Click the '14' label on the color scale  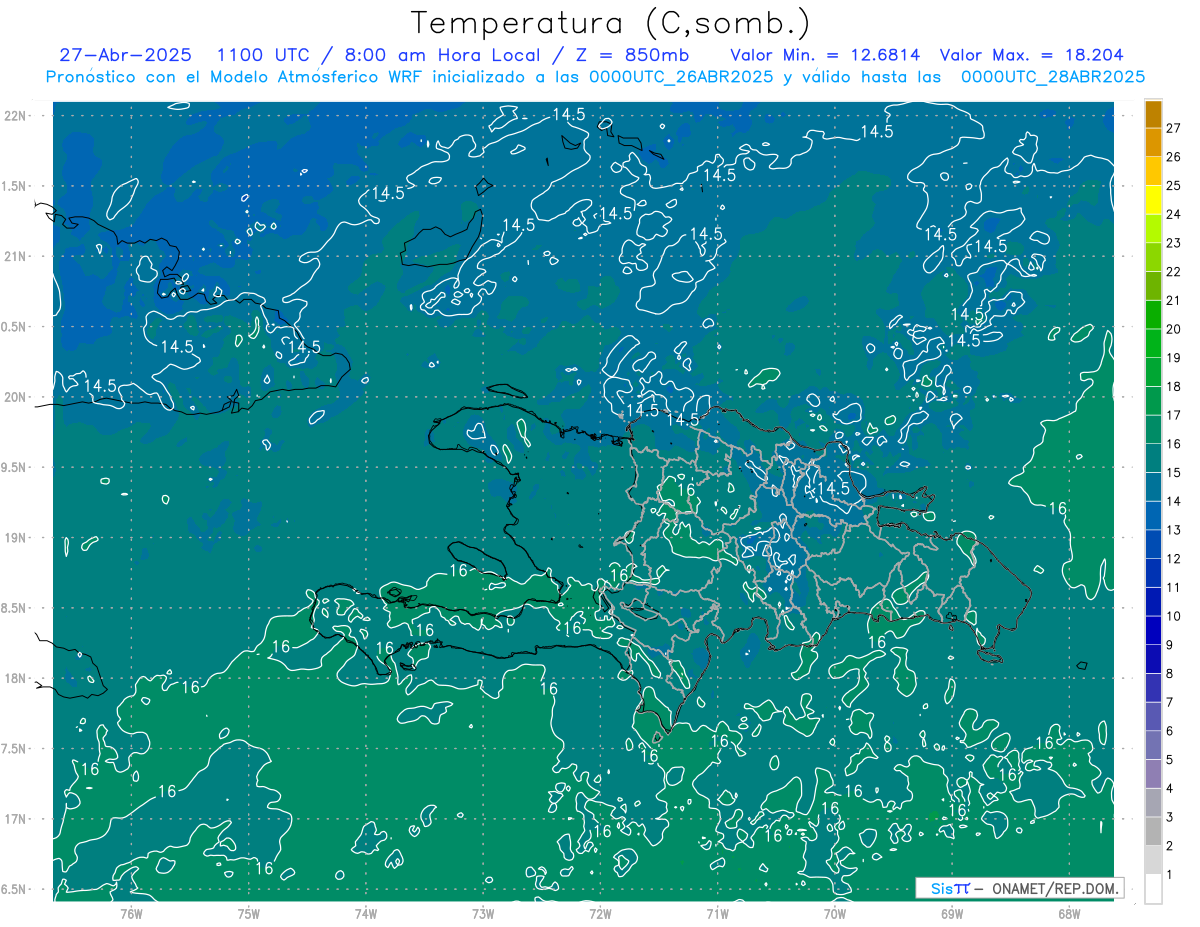click(x=1174, y=501)
